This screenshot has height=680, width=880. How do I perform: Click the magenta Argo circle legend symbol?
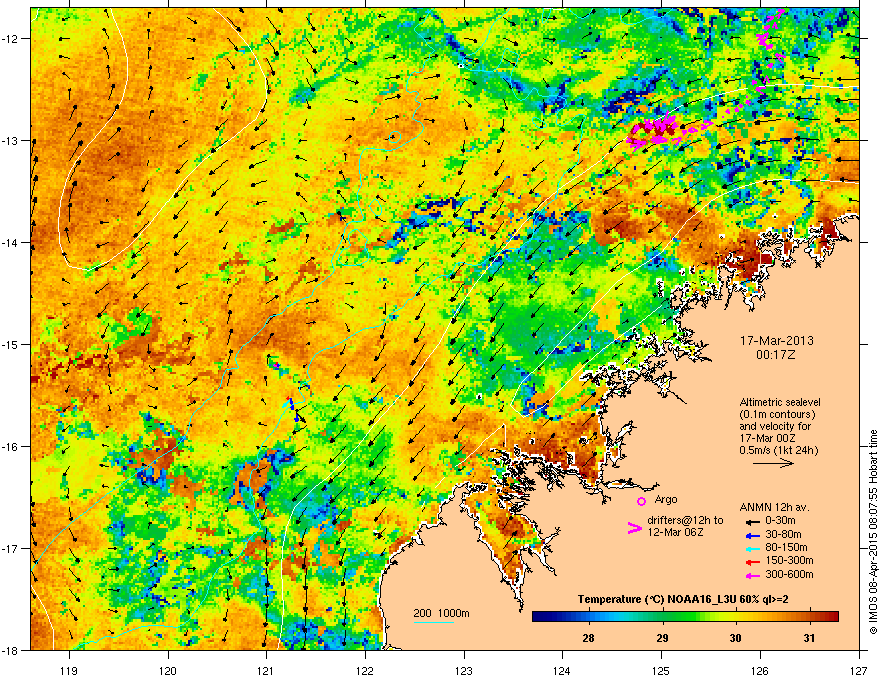641,501
